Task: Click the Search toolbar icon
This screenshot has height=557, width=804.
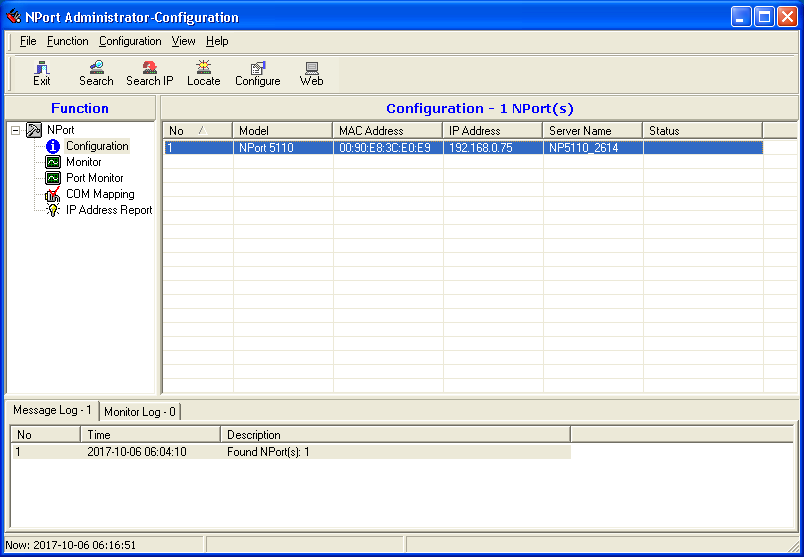Action: tap(96, 73)
